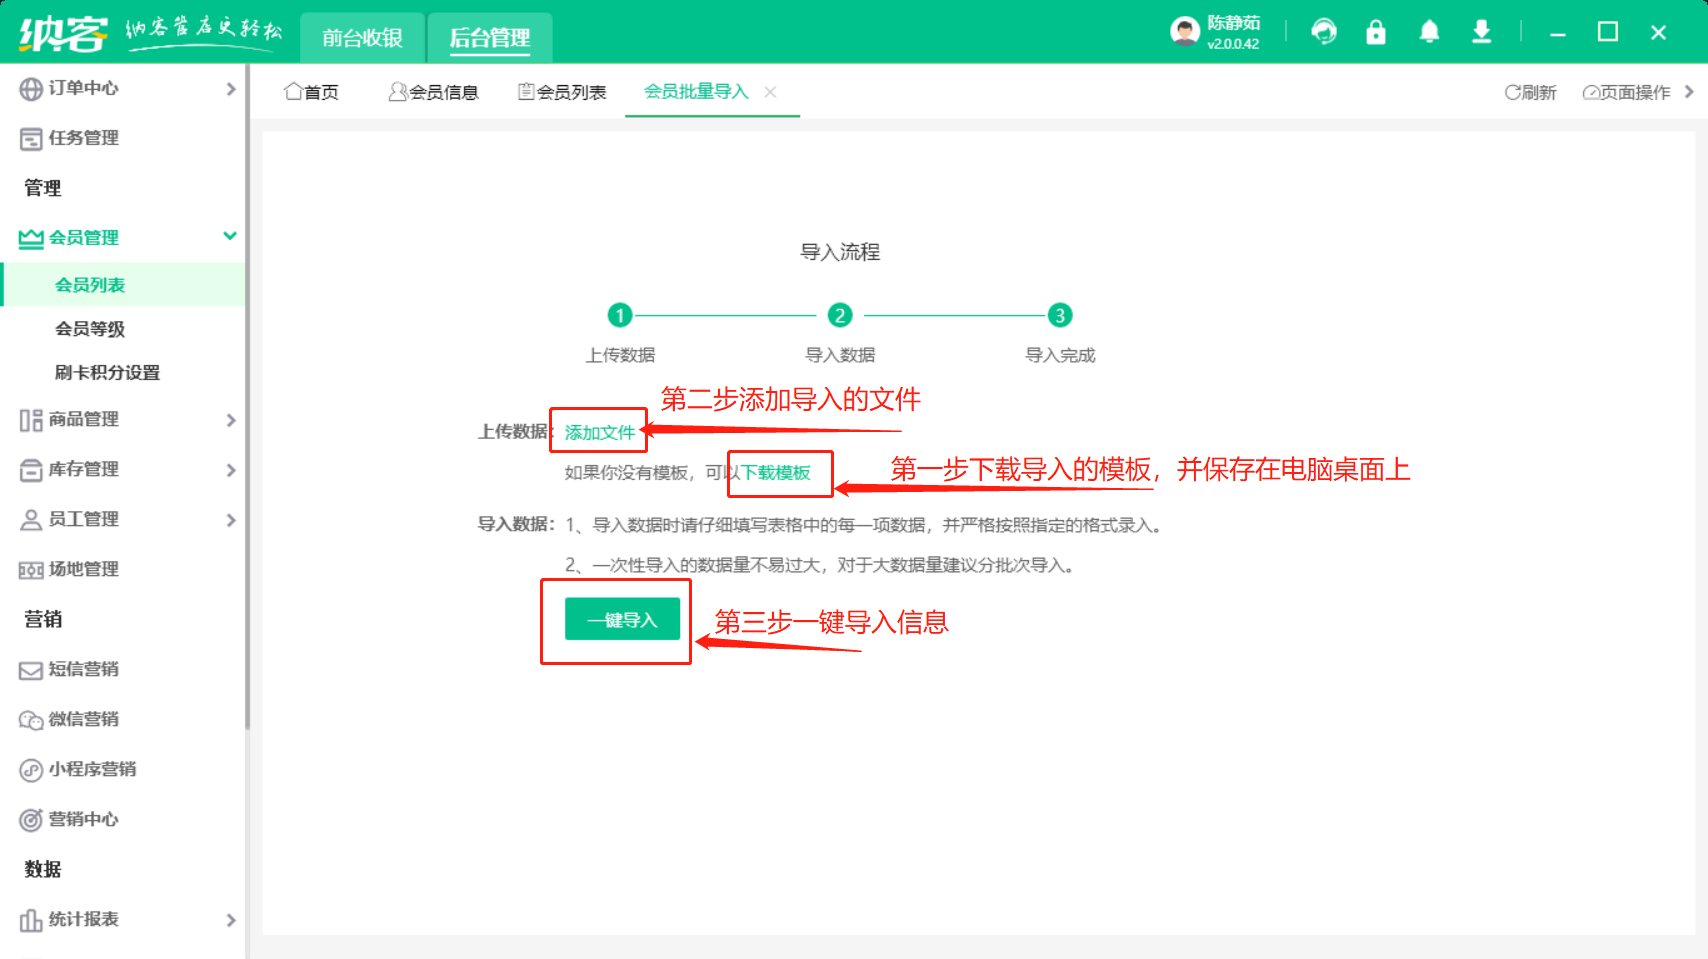This screenshot has width=1708, height=959.
Task: Click the 一键导入 button
Action: click(622, 620)
